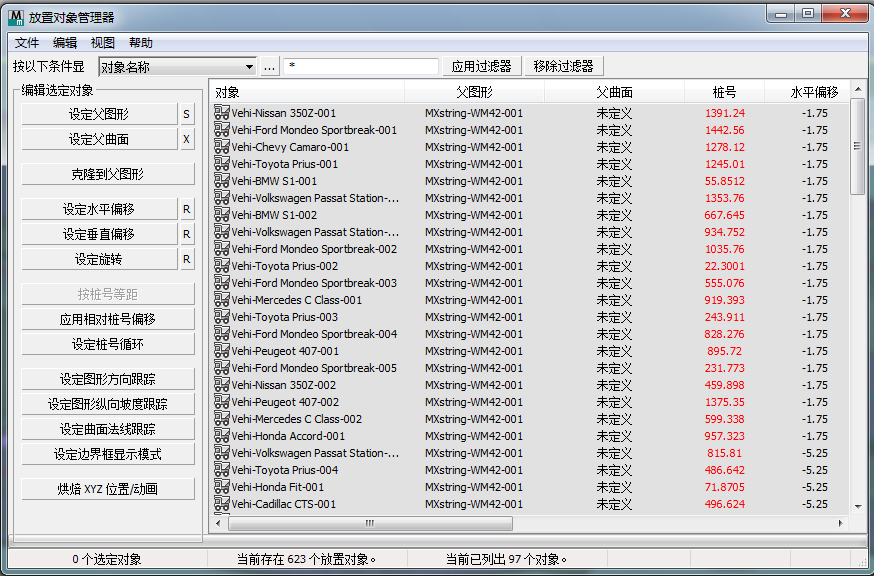
Task: Click the icon of Vehi-Peugeot 407-002
Action: (221, 402)
